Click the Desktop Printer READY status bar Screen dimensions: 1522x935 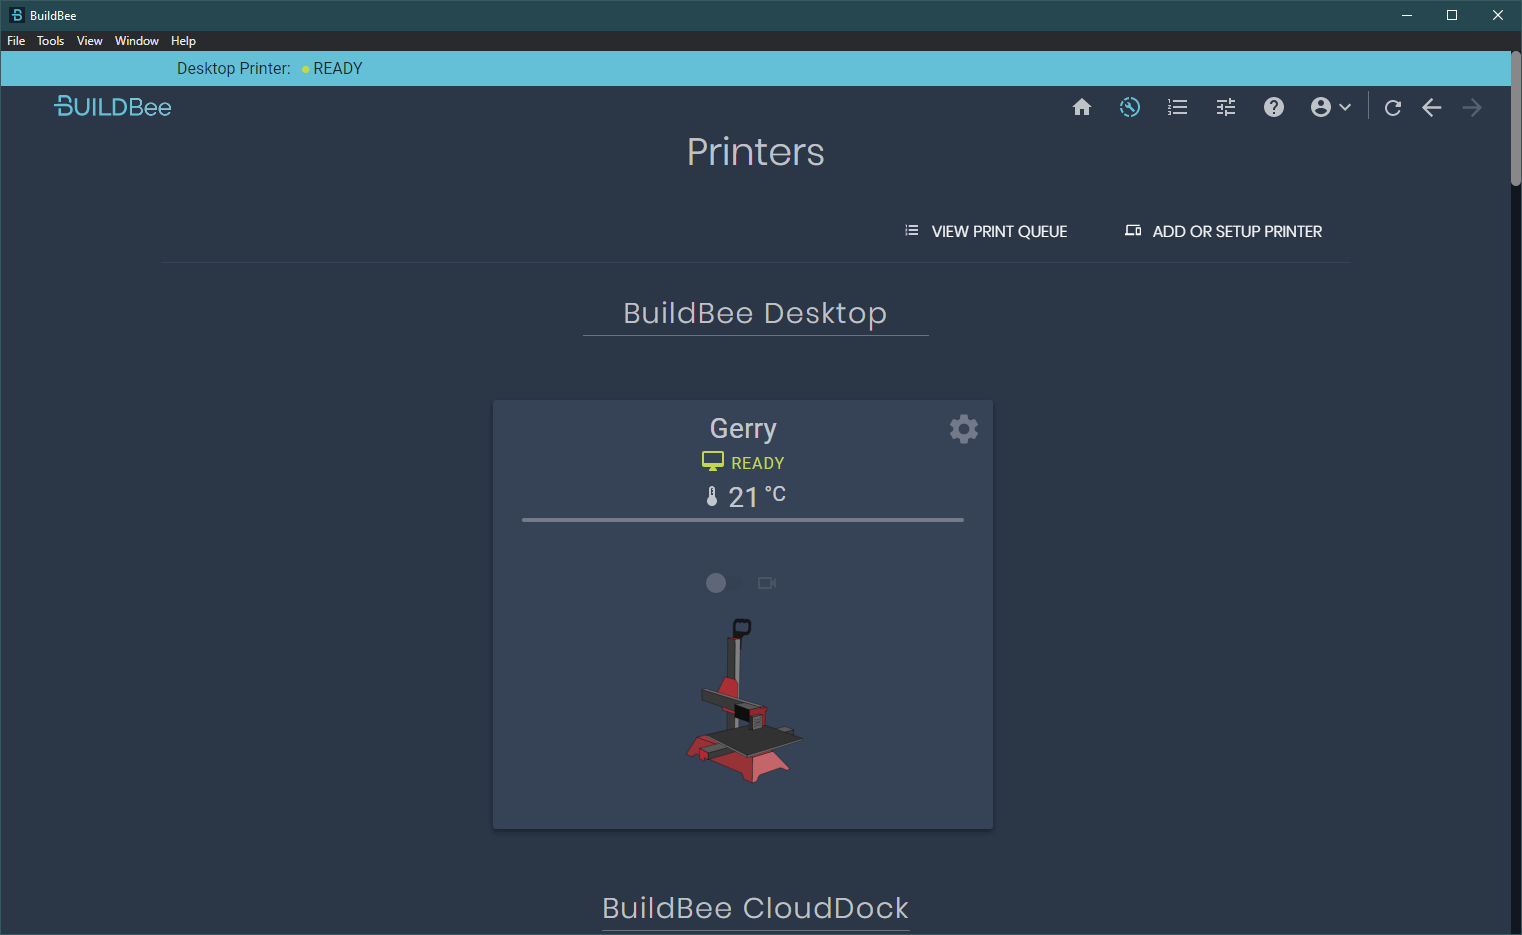click(x=755, y=68)
